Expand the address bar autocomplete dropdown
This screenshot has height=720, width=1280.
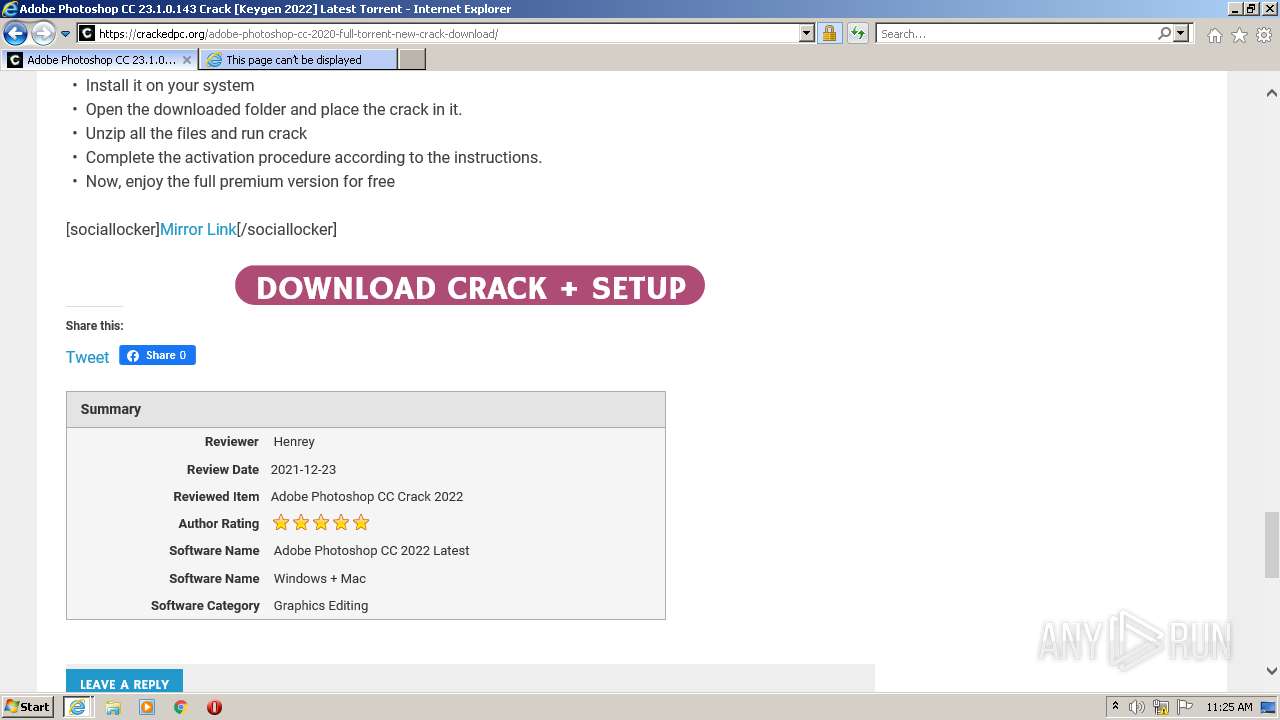point(807,34)
